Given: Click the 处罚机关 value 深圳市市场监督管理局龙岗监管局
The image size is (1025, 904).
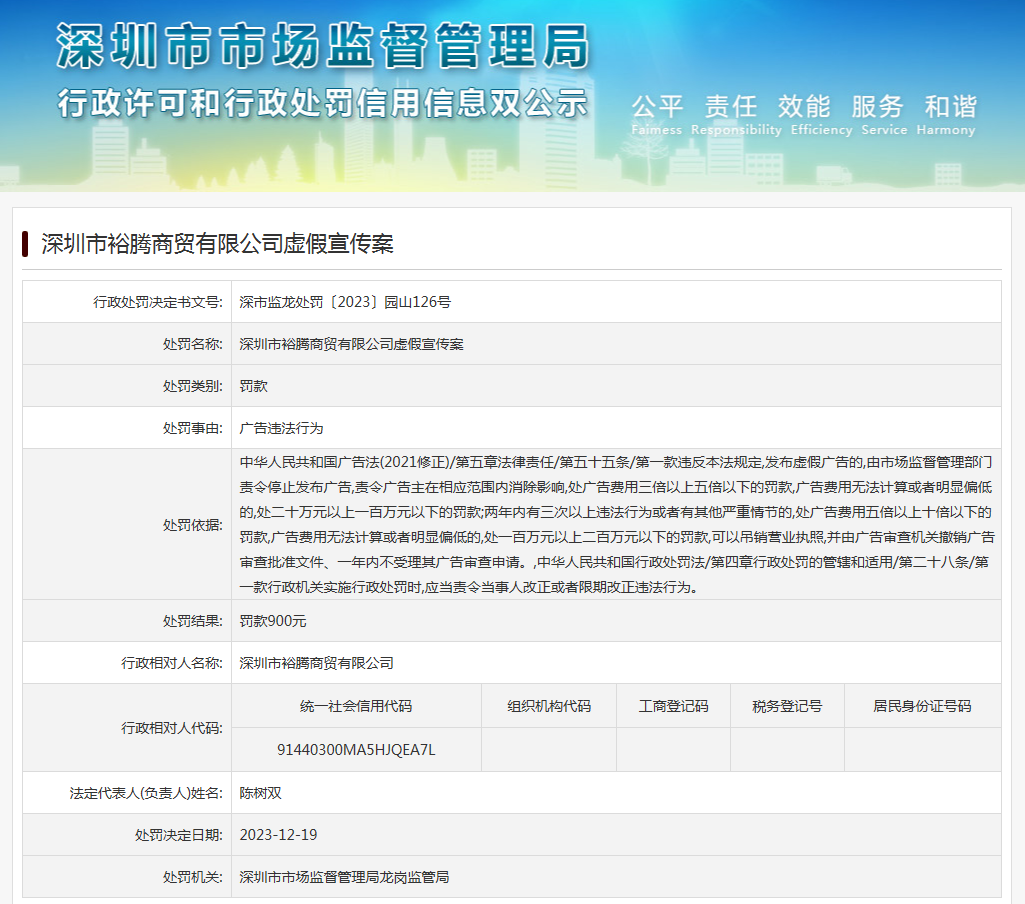Looking at the screenshot, I should click(x=344, y=877).
